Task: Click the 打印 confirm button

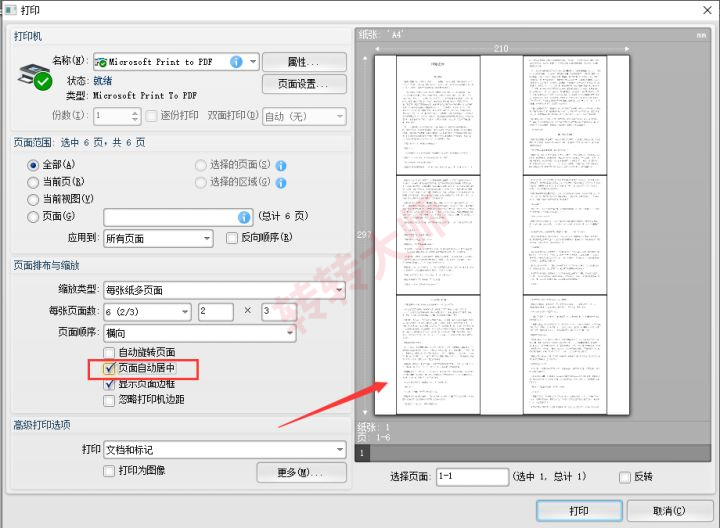Action: 579,511
